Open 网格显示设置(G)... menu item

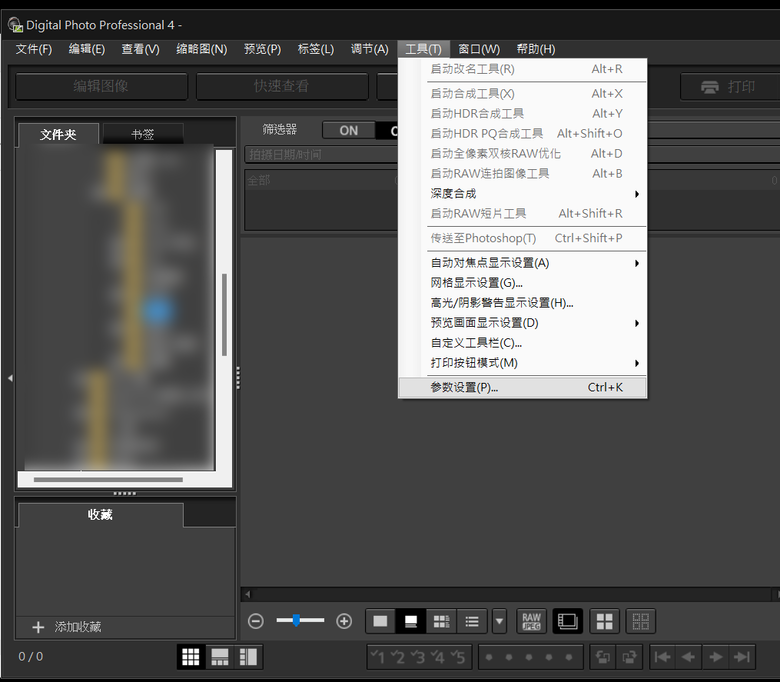(522, 283)
